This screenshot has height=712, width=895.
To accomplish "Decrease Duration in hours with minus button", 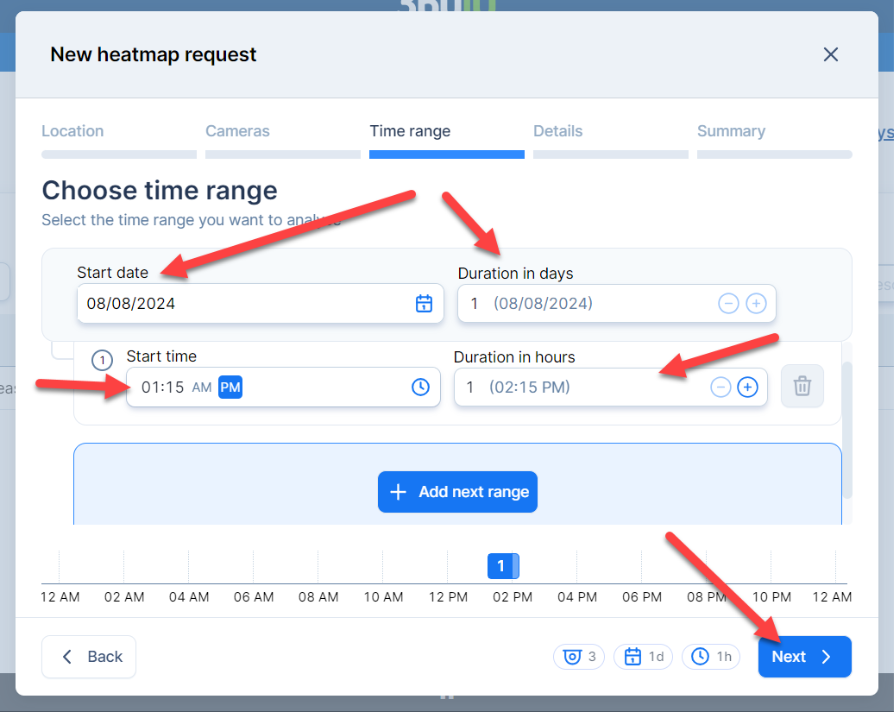I will coord(720,387).
